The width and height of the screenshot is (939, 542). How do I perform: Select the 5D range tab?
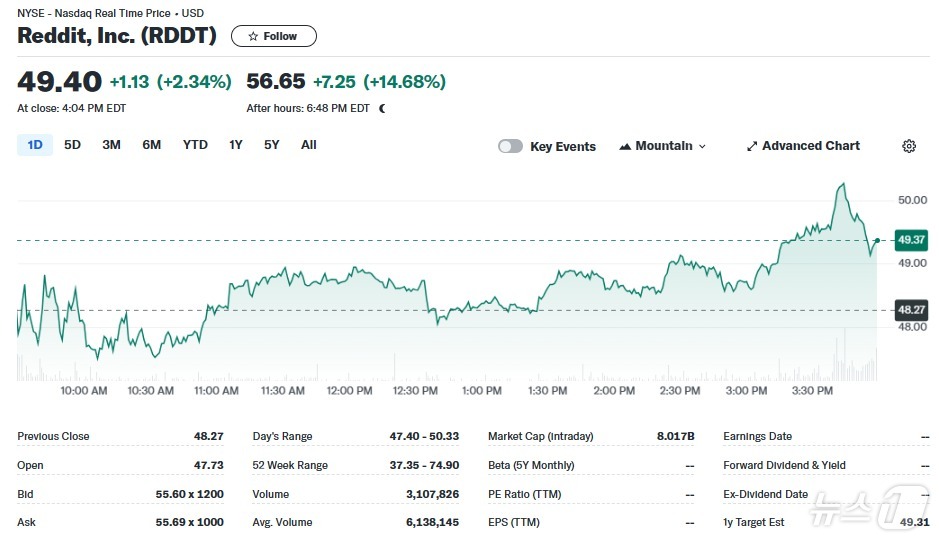click(72, 145)
